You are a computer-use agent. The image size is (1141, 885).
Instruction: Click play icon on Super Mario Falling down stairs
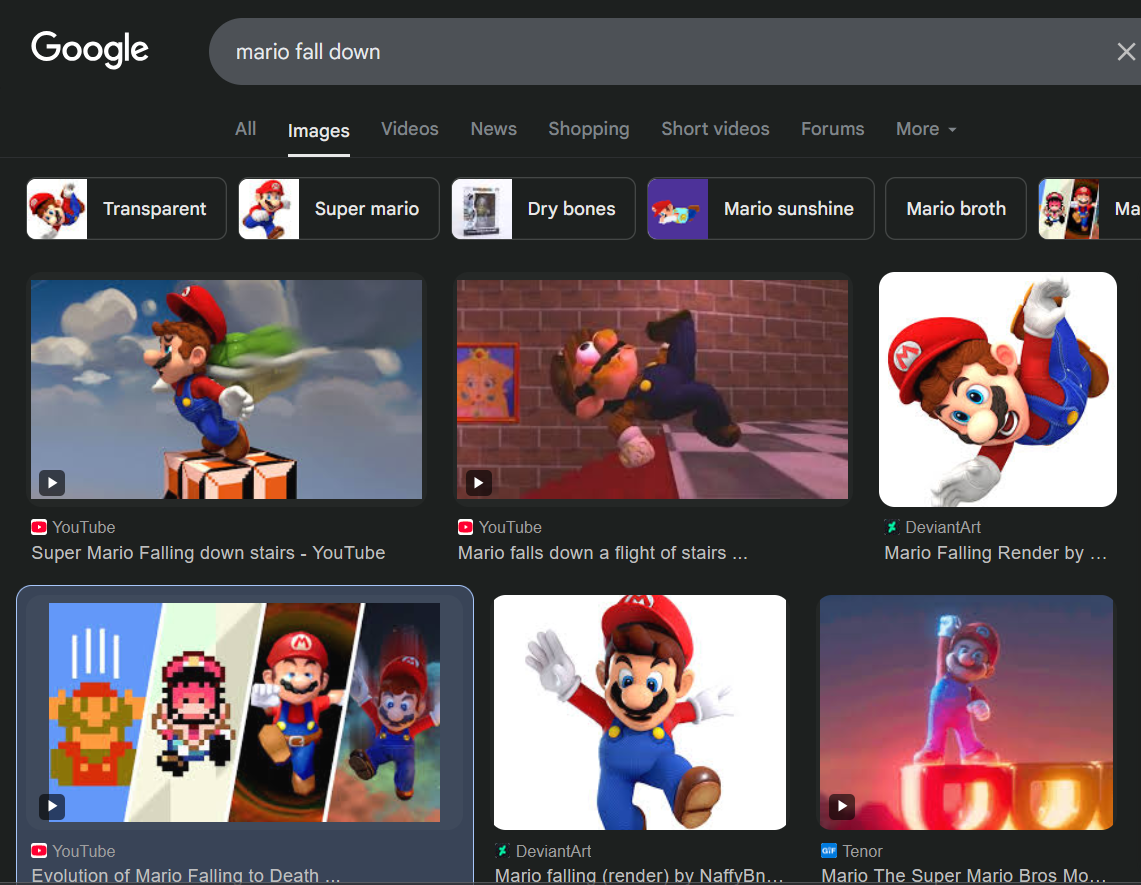(52, 483)
